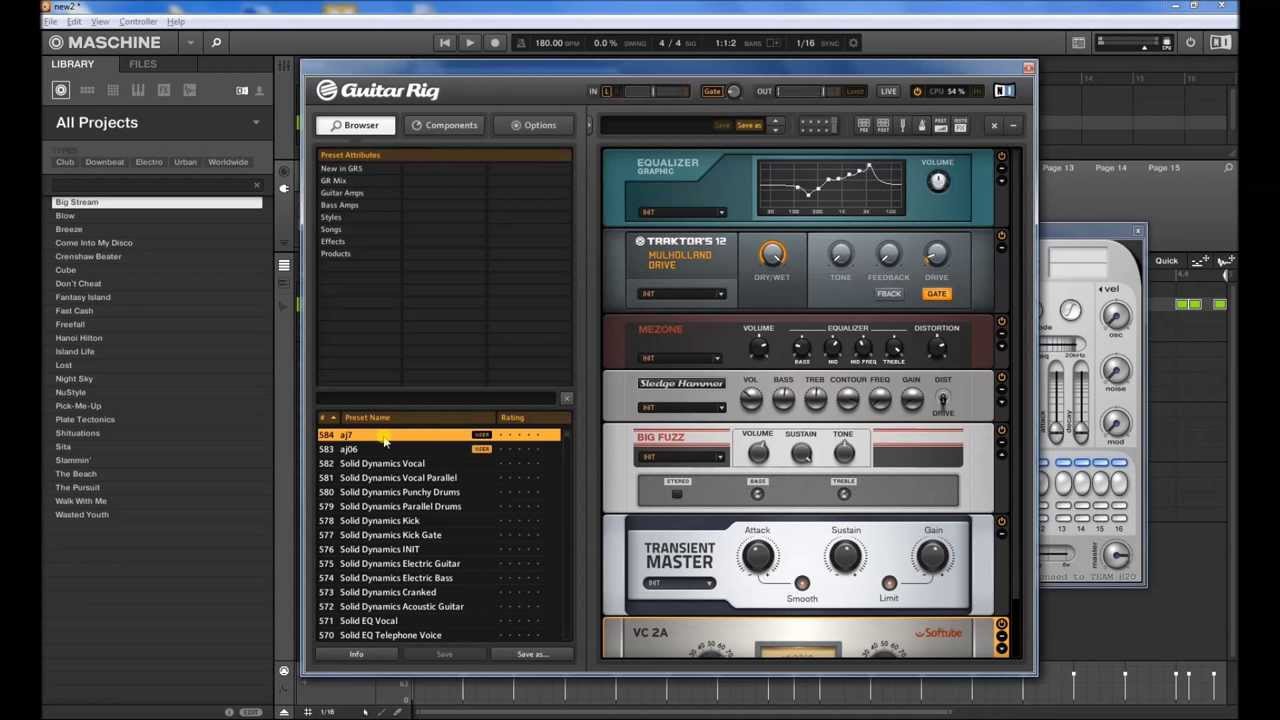Viewport: 1280px width, 720px height.
Task: Open the Master FX tool
Action: tap(960, 125)
